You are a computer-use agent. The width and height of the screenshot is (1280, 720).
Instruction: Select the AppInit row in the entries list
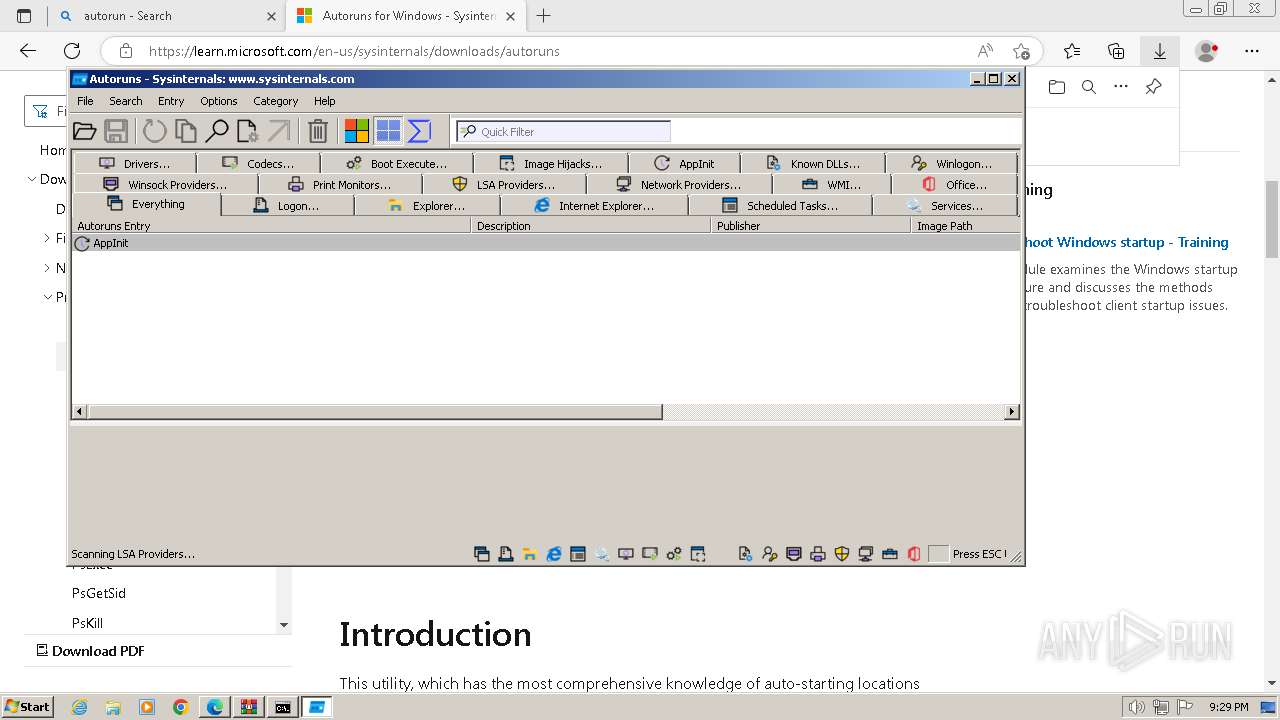point(545,243)
